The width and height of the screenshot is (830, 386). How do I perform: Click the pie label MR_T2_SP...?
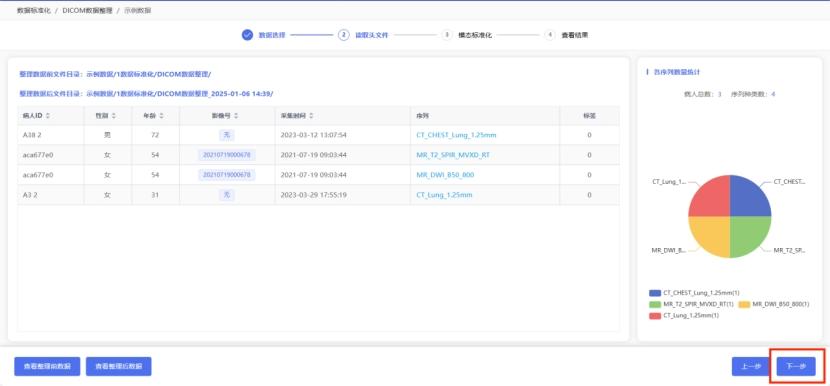pos(789,249)
